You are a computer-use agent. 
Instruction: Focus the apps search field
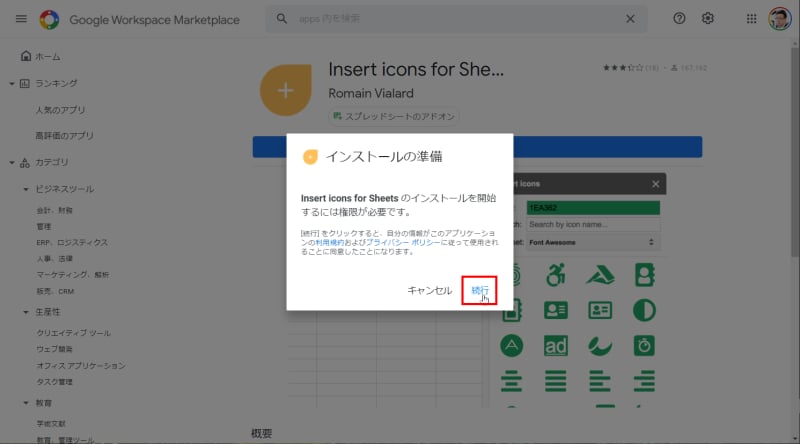(457, 19)
